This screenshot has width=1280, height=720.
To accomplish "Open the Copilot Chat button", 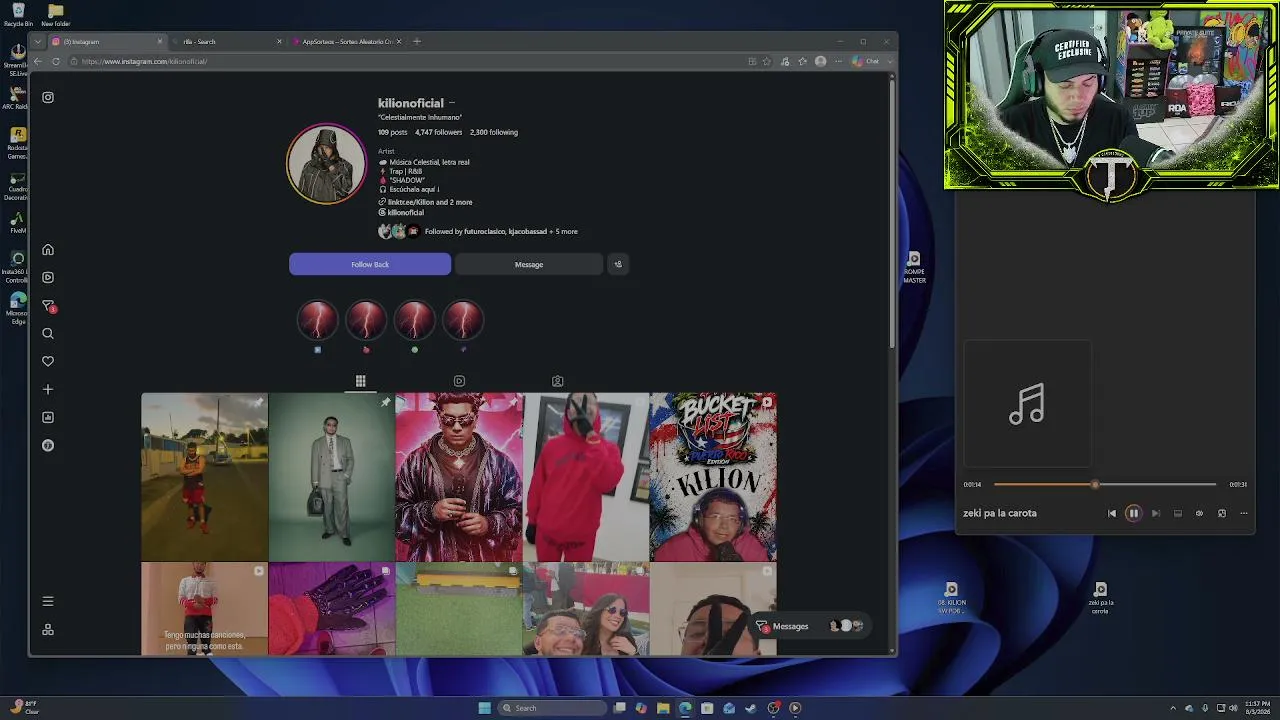I will point(866,61).
